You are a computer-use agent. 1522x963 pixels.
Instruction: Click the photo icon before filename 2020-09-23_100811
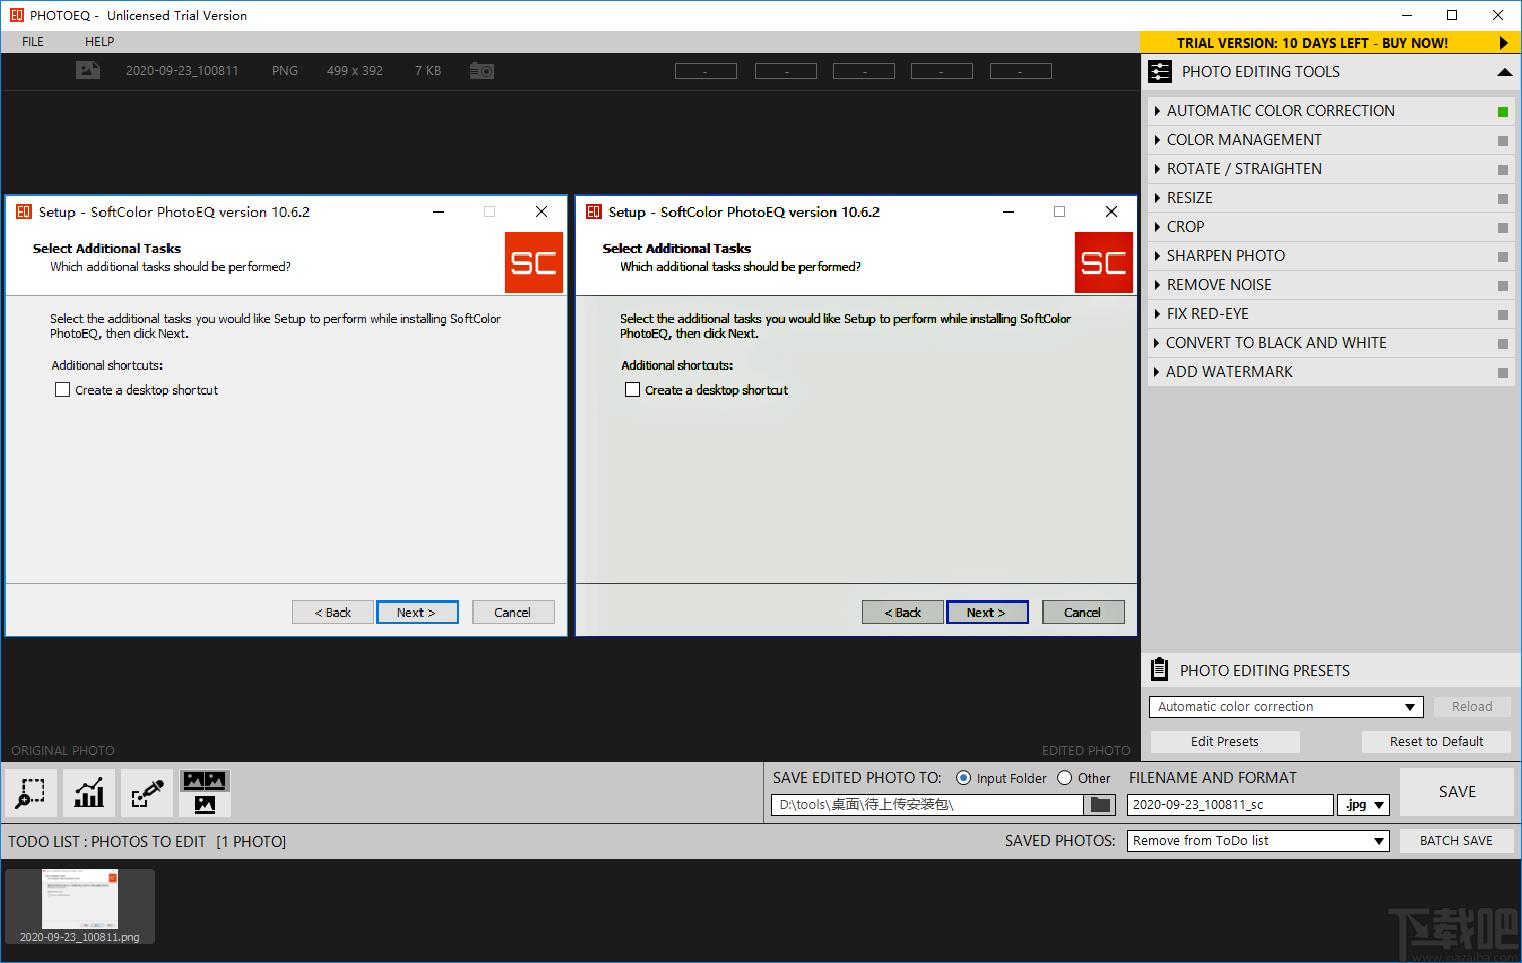pos(88,71)
